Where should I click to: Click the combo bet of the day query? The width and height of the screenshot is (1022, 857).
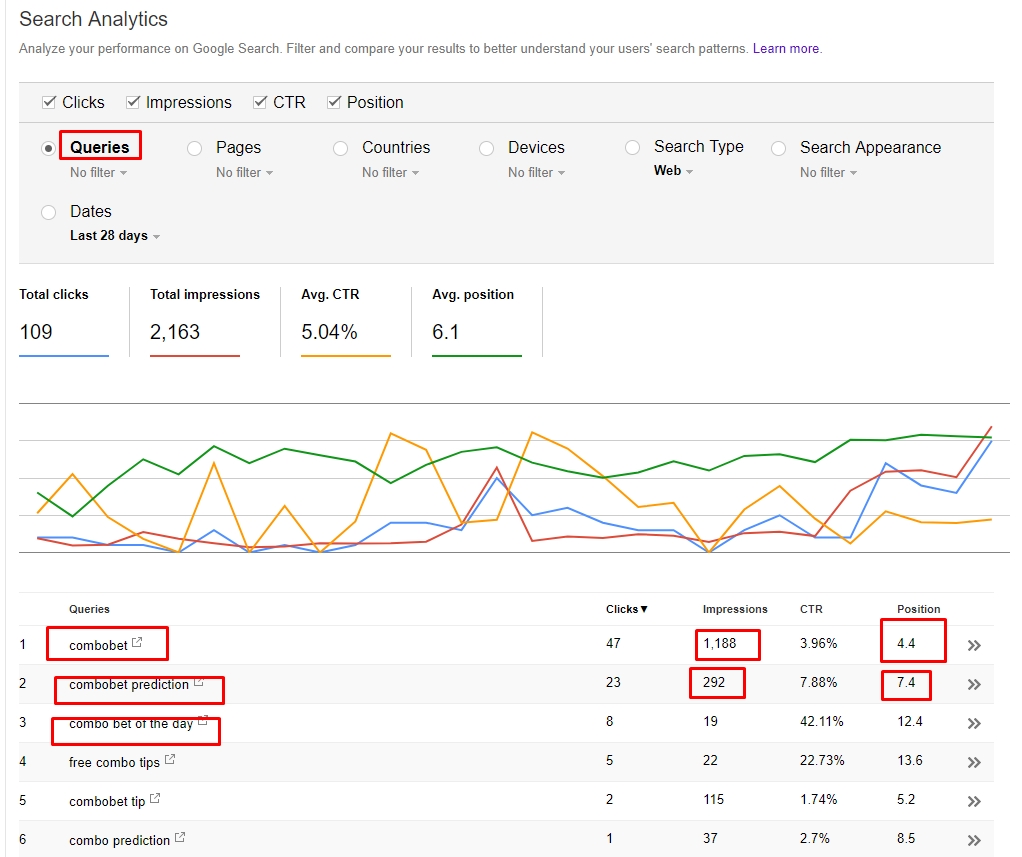(130, 723)
